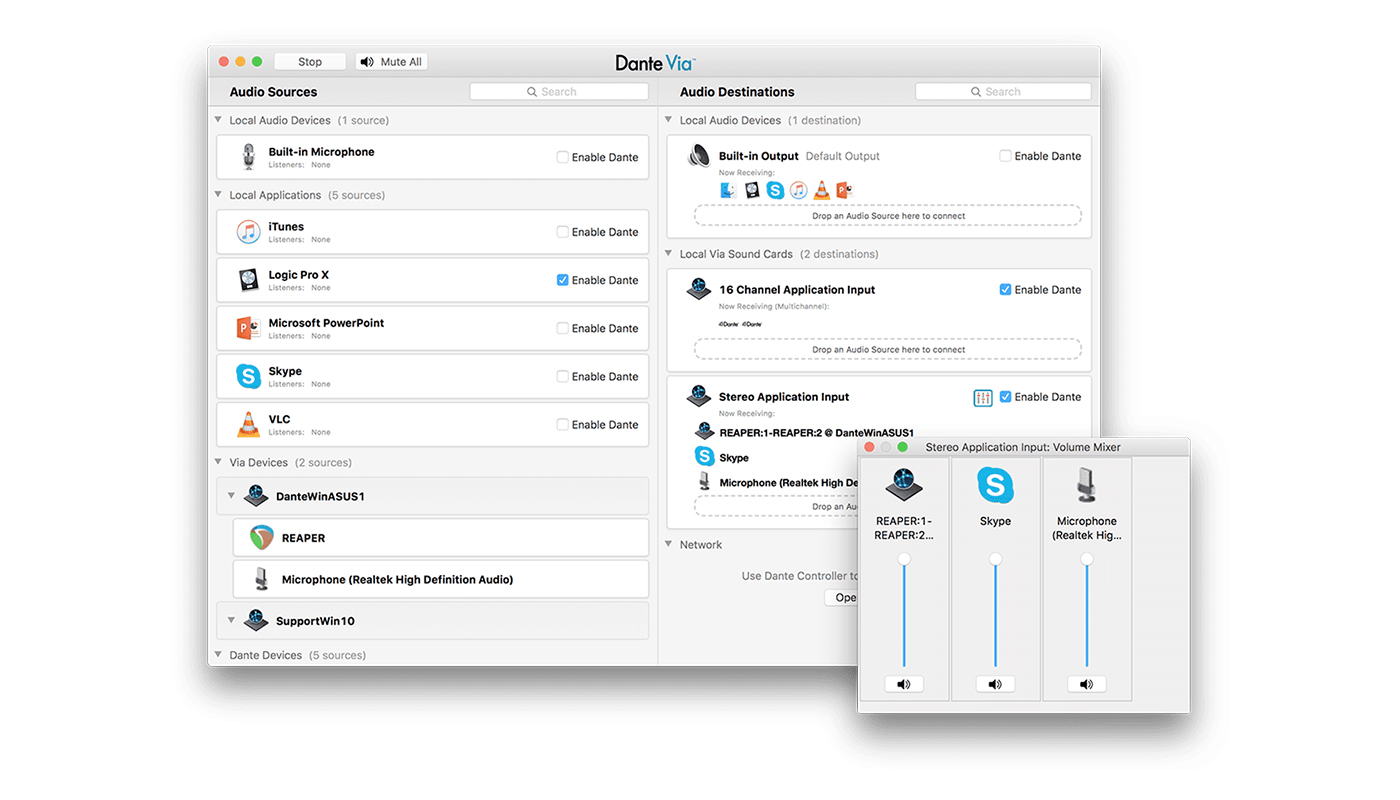The image size is (1400, 800).
Task: Click the Built-in Output speaker icon
Action: (x=698, y=156)
